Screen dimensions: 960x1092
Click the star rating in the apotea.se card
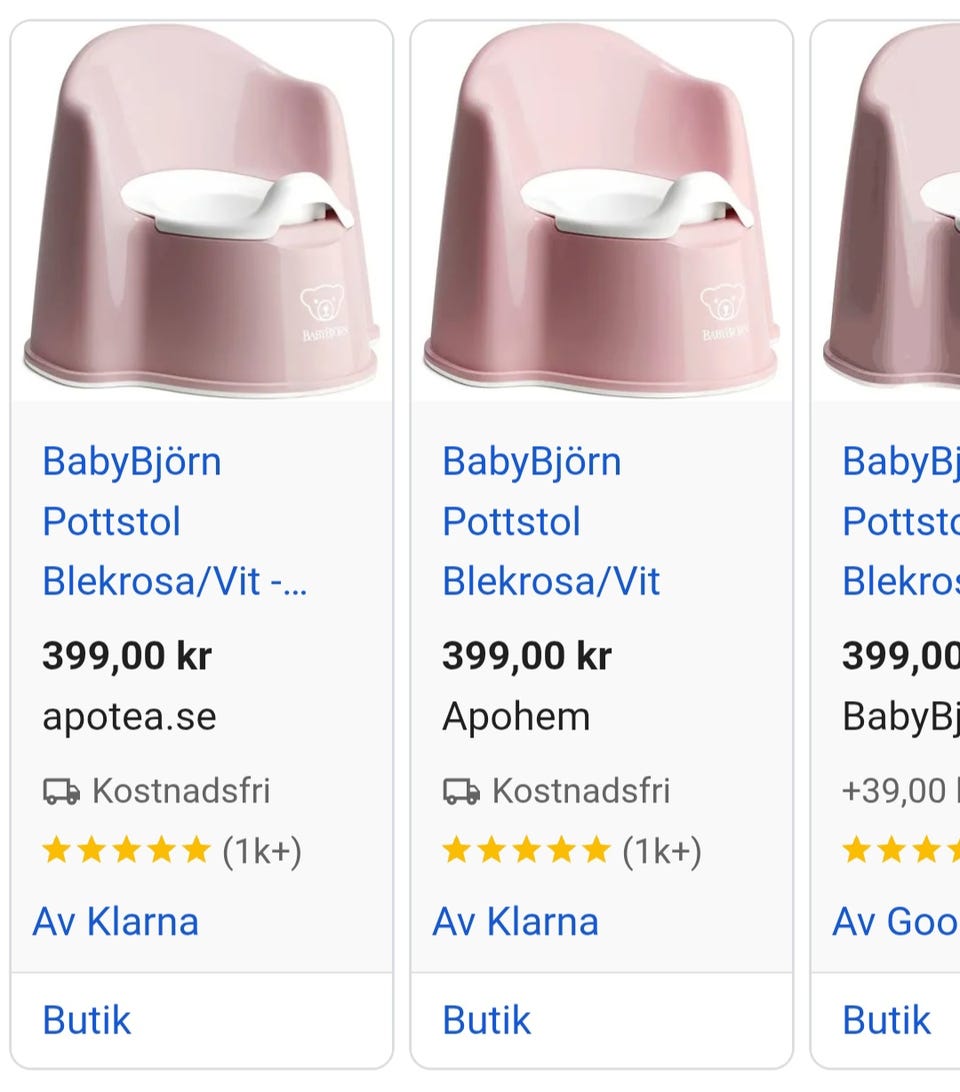tap(126, 851)
